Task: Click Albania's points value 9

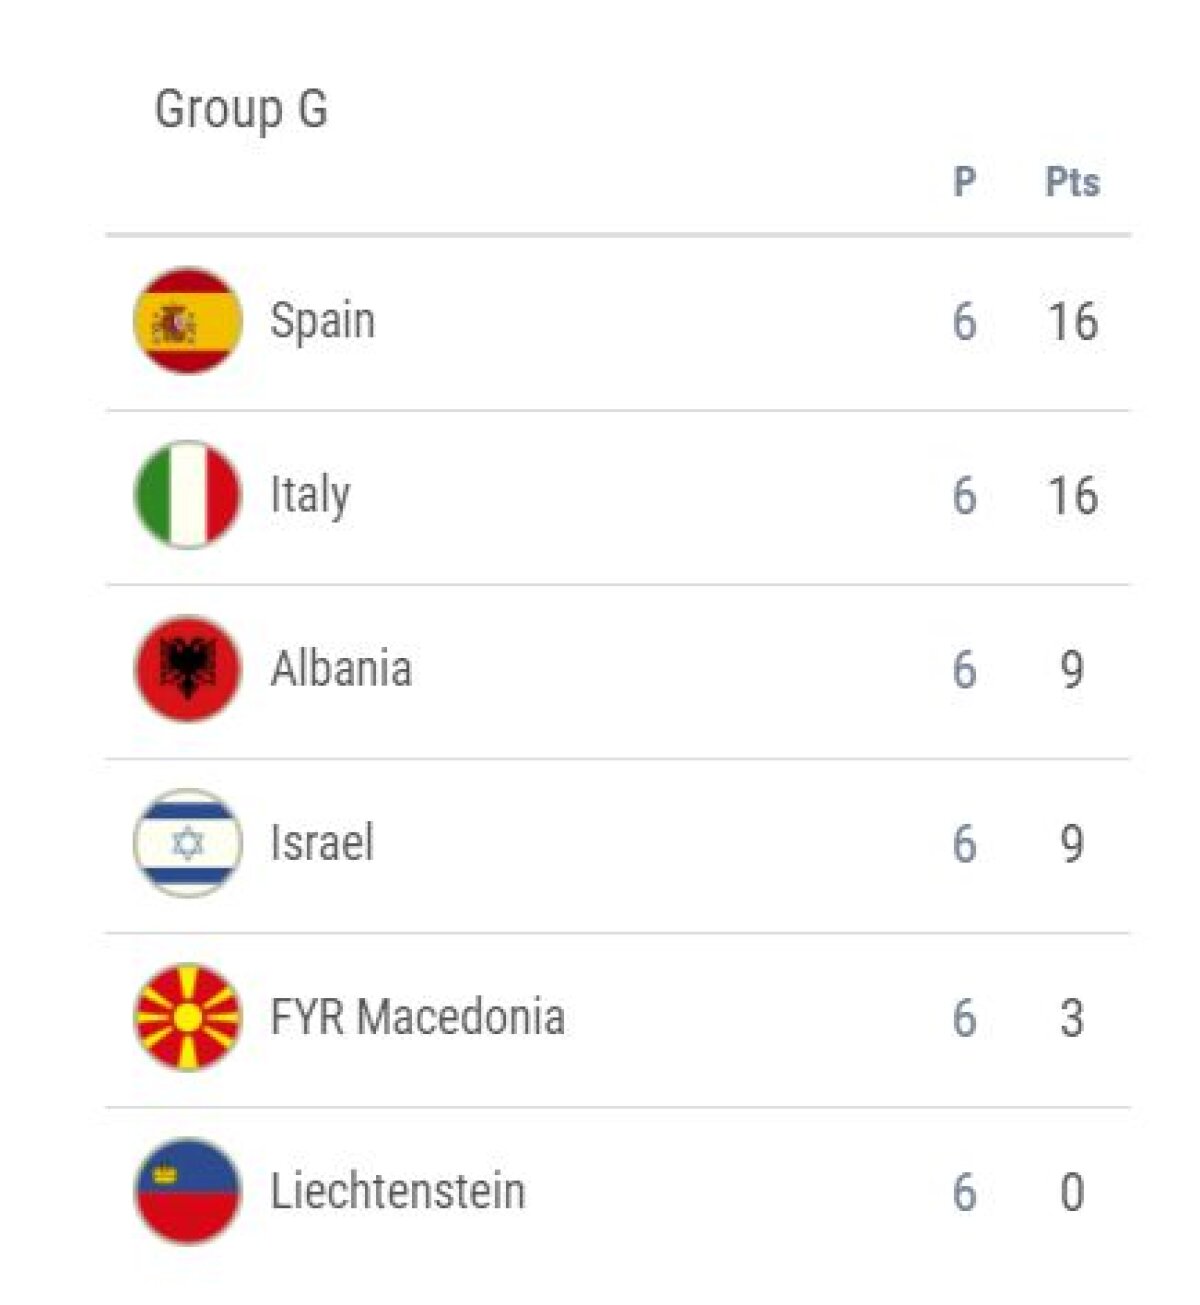Action: pyautogui.click(x=1072, y=669)
